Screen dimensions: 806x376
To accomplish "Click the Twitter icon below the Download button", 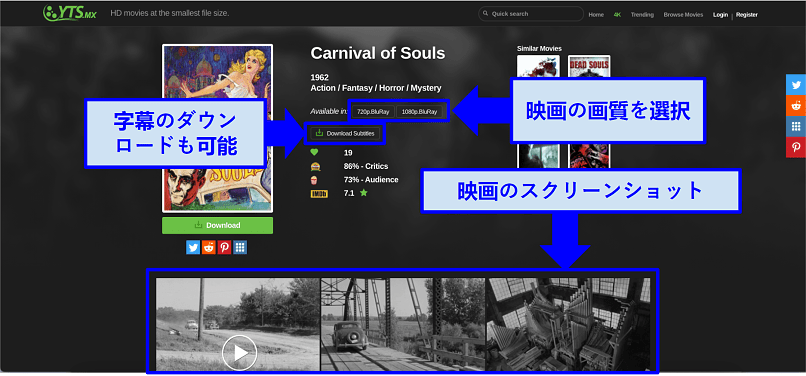I will [x=193, y=247].
